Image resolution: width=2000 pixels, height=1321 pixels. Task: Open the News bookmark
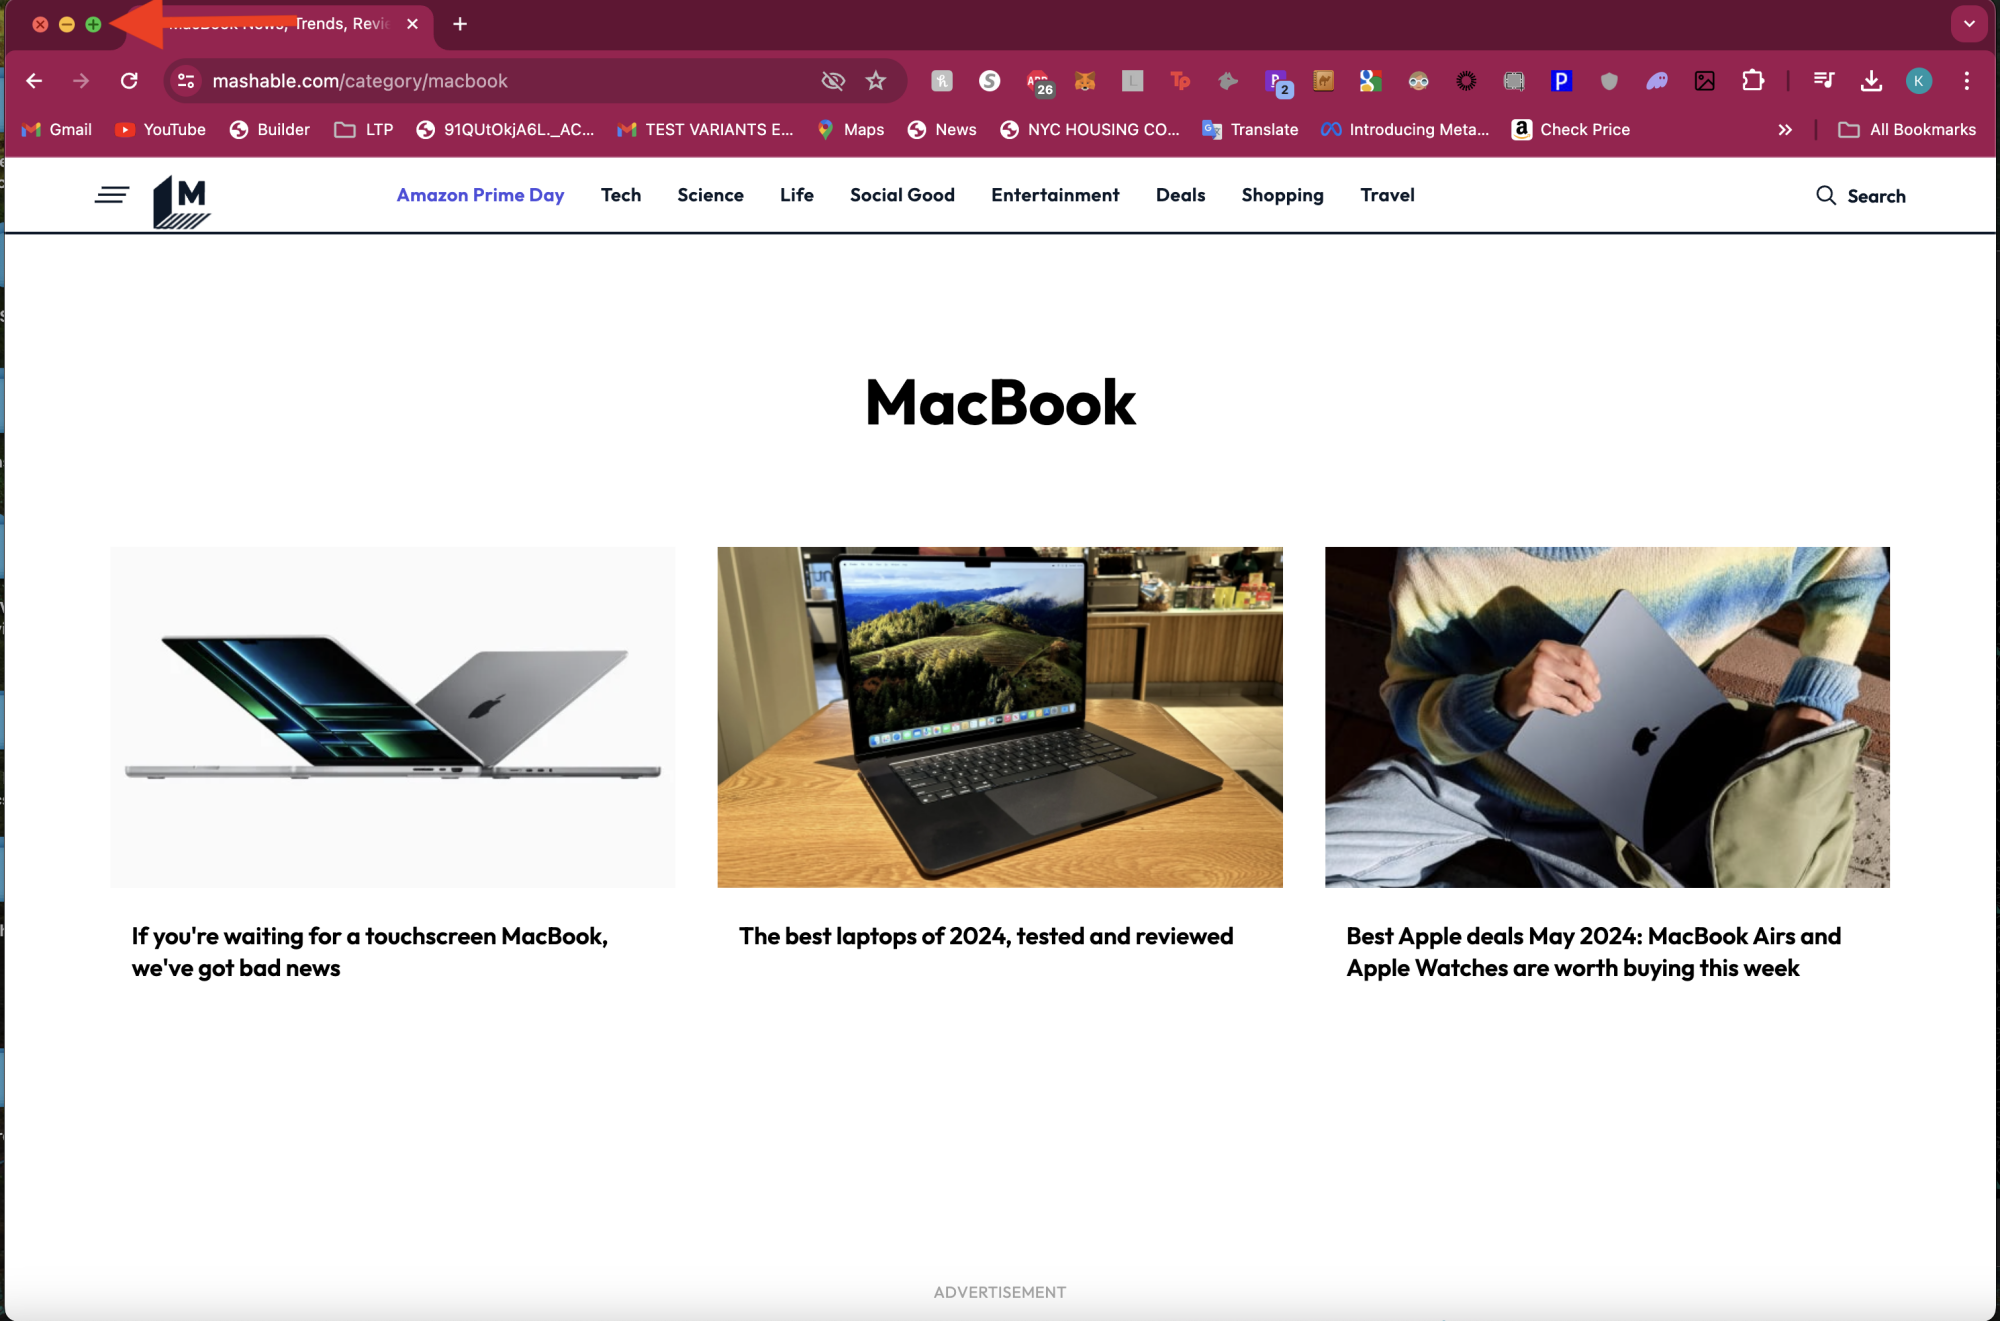click(942, 130)
